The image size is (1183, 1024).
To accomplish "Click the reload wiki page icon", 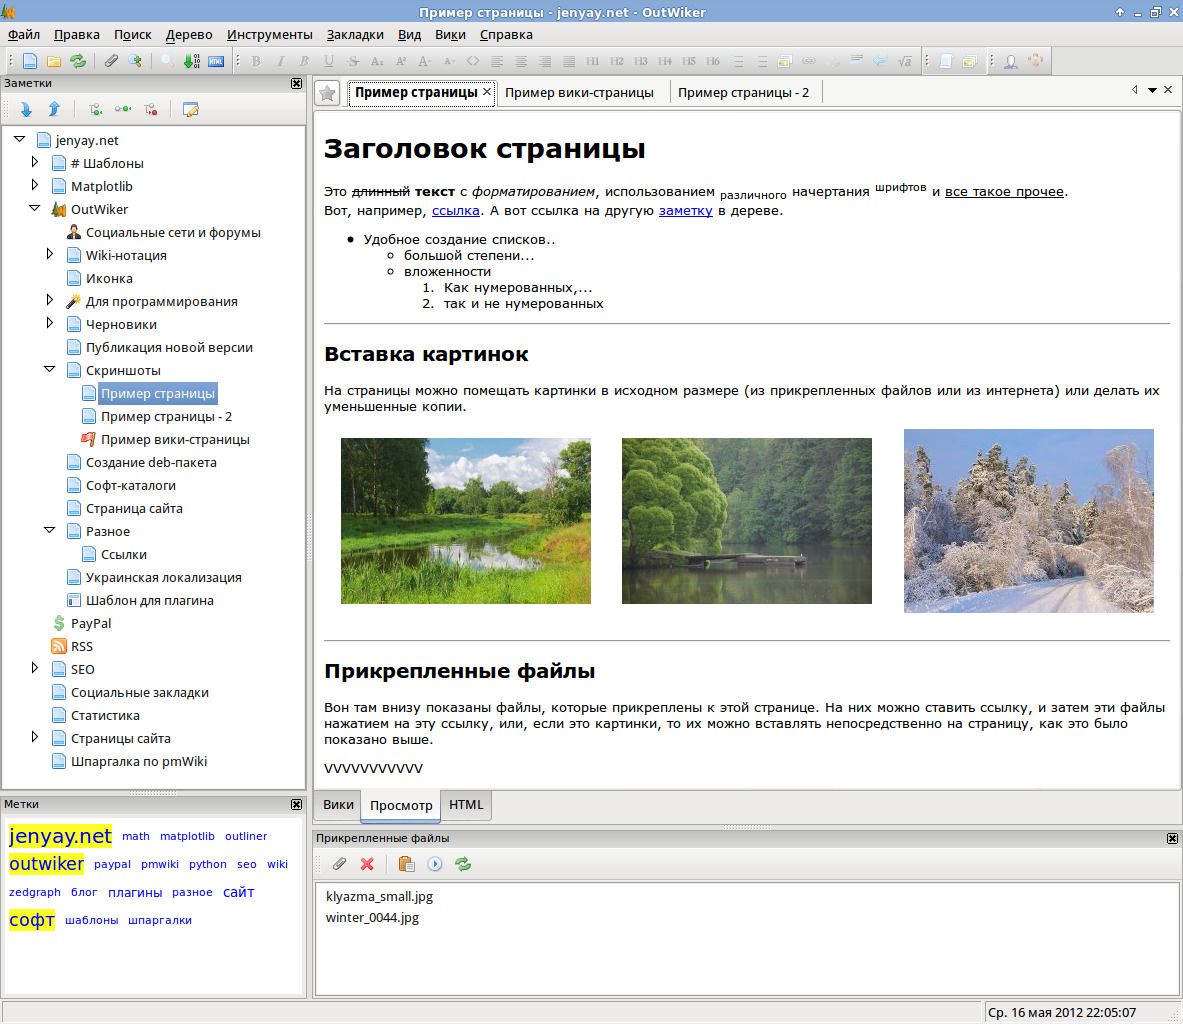I will click(x=78, y=60).
